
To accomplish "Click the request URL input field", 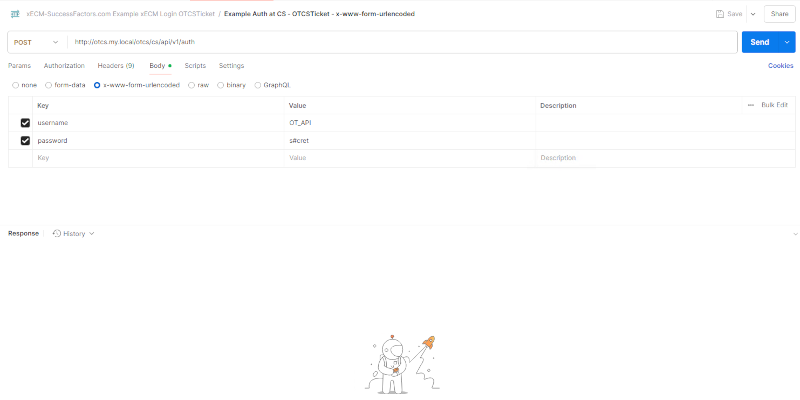I will [x=400, y=42].
